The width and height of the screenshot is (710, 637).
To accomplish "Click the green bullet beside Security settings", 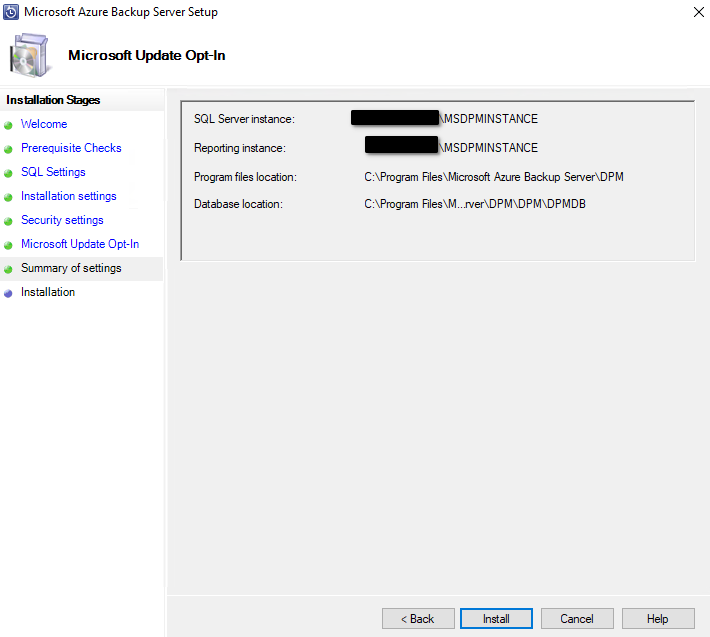I will [x=8, y=221].
